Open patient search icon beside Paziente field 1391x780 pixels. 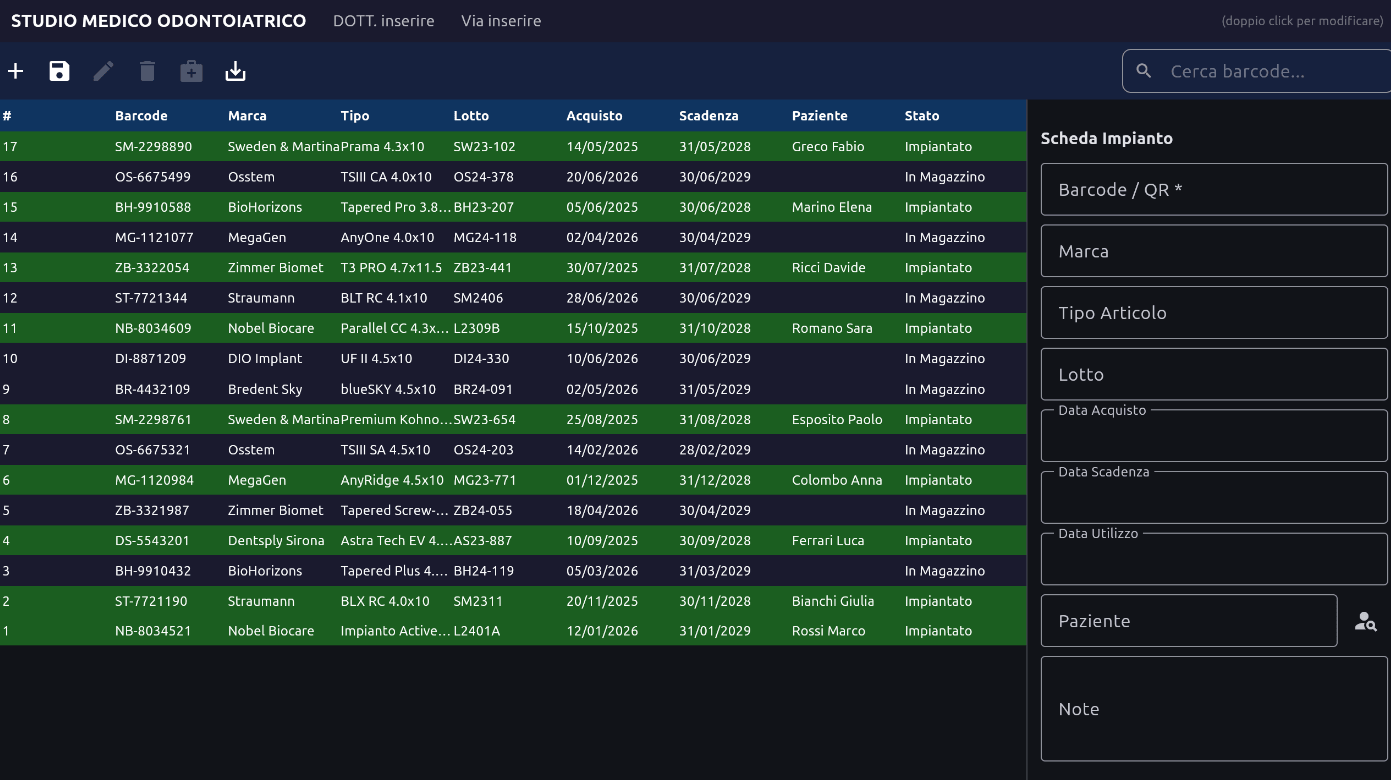(x=1365, y=621)
